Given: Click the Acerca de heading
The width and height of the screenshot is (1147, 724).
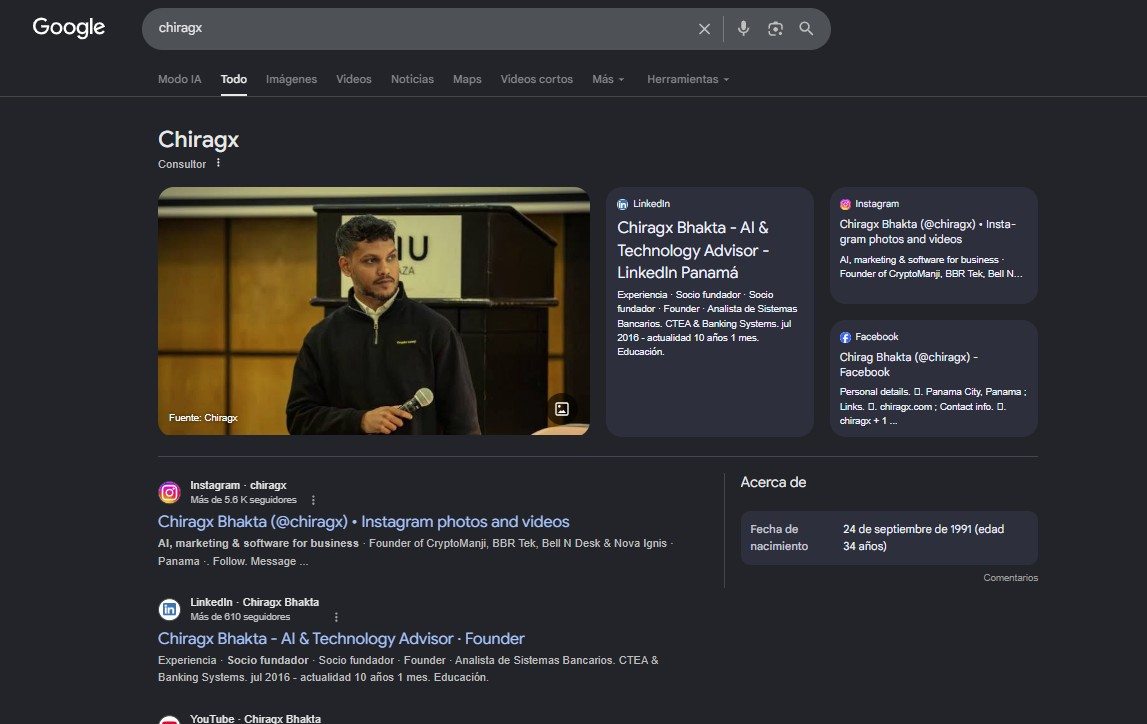Looking at the screenshot, I should click(773, 482).
